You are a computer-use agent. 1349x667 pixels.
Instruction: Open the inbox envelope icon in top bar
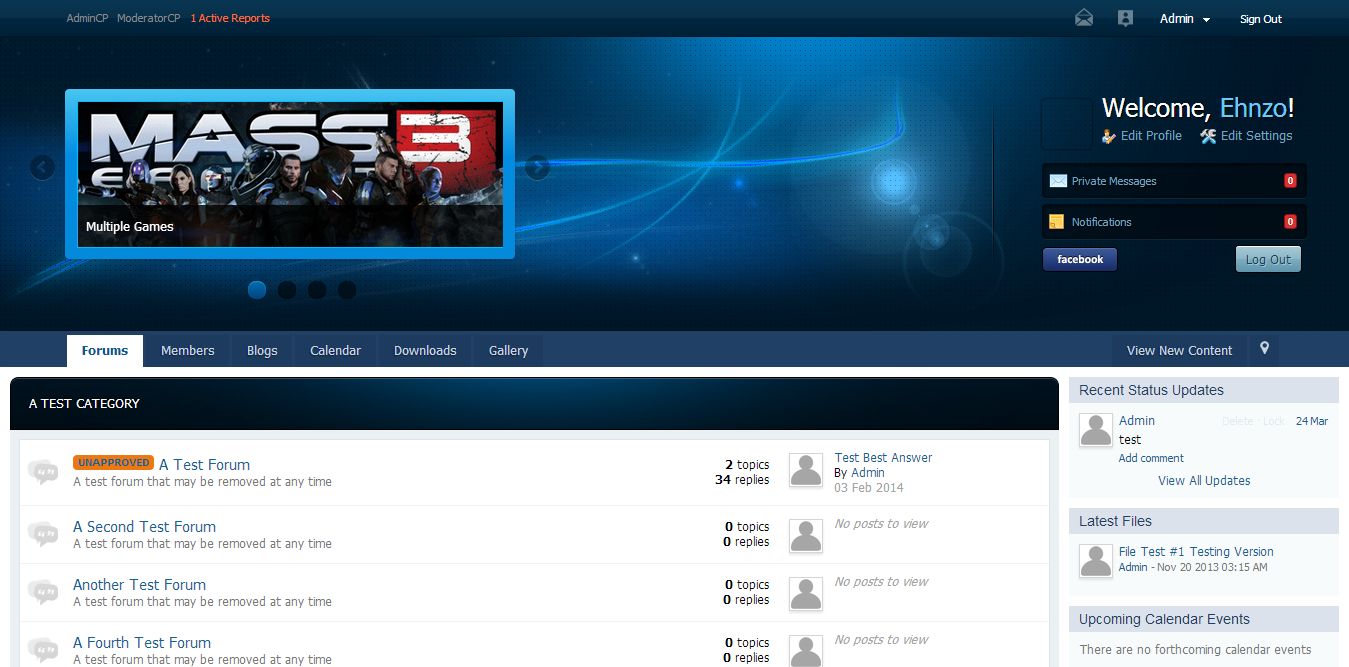[x=1084, y=18]
